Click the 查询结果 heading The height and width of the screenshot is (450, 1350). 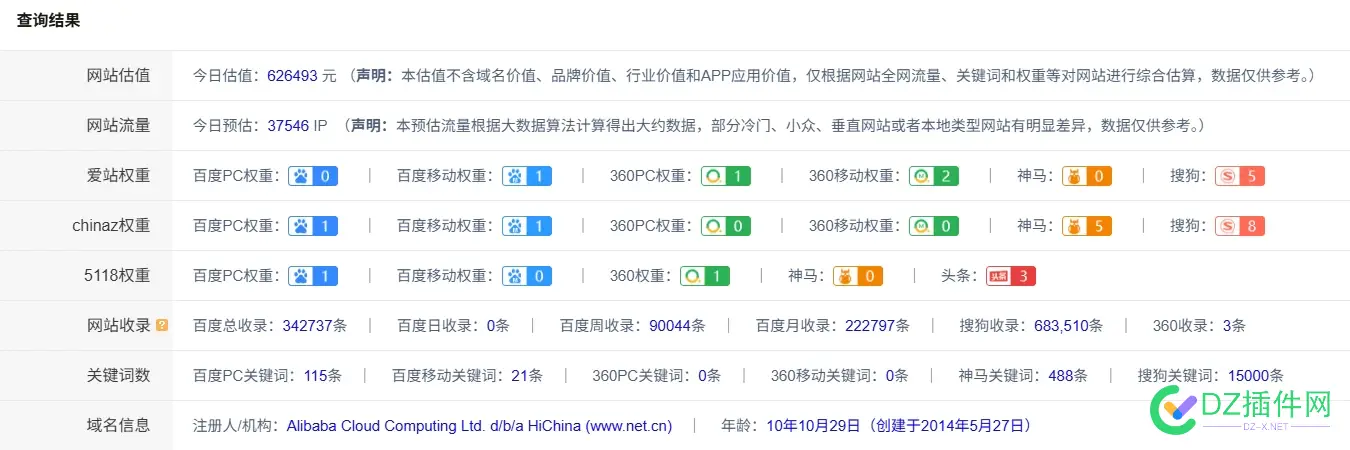[x=49, y=20]
